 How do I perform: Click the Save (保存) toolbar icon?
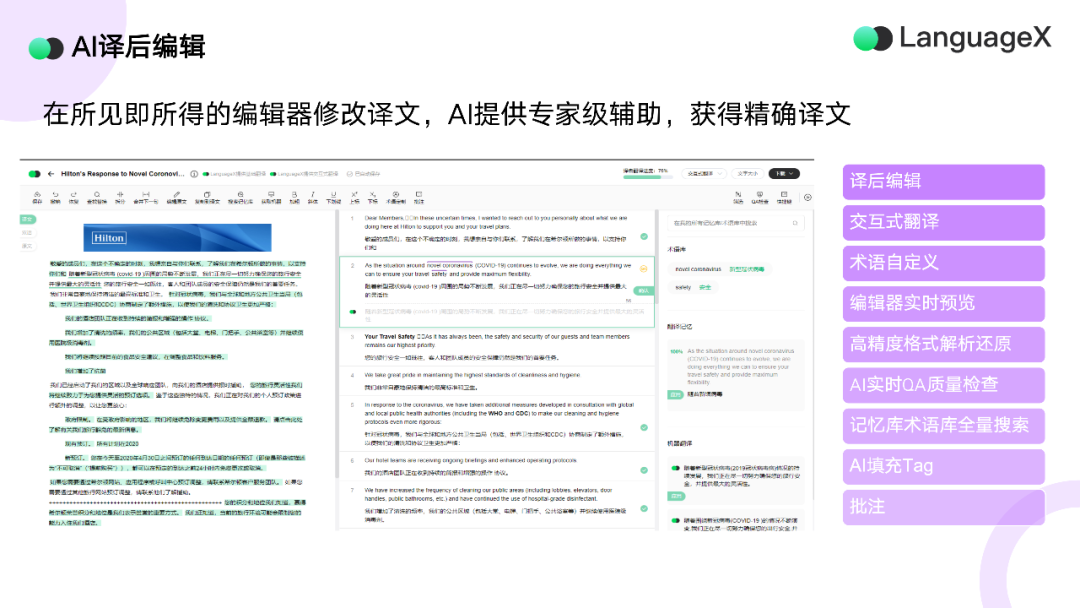coord(37,196)
